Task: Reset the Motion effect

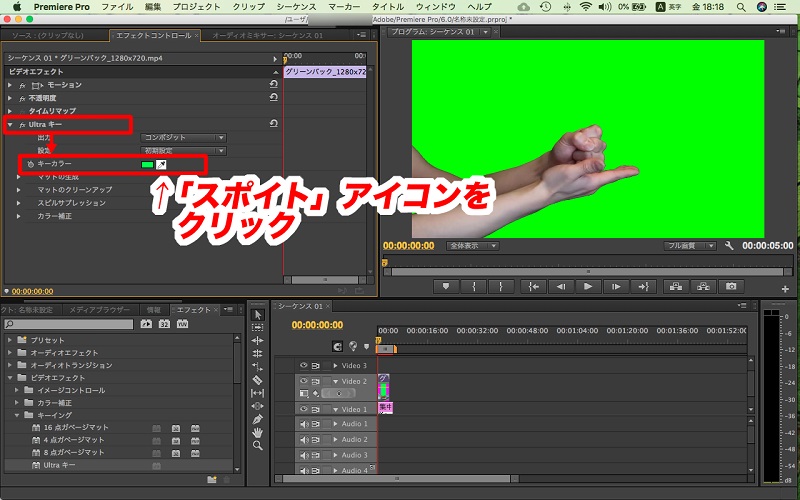Action: (273, 84)
